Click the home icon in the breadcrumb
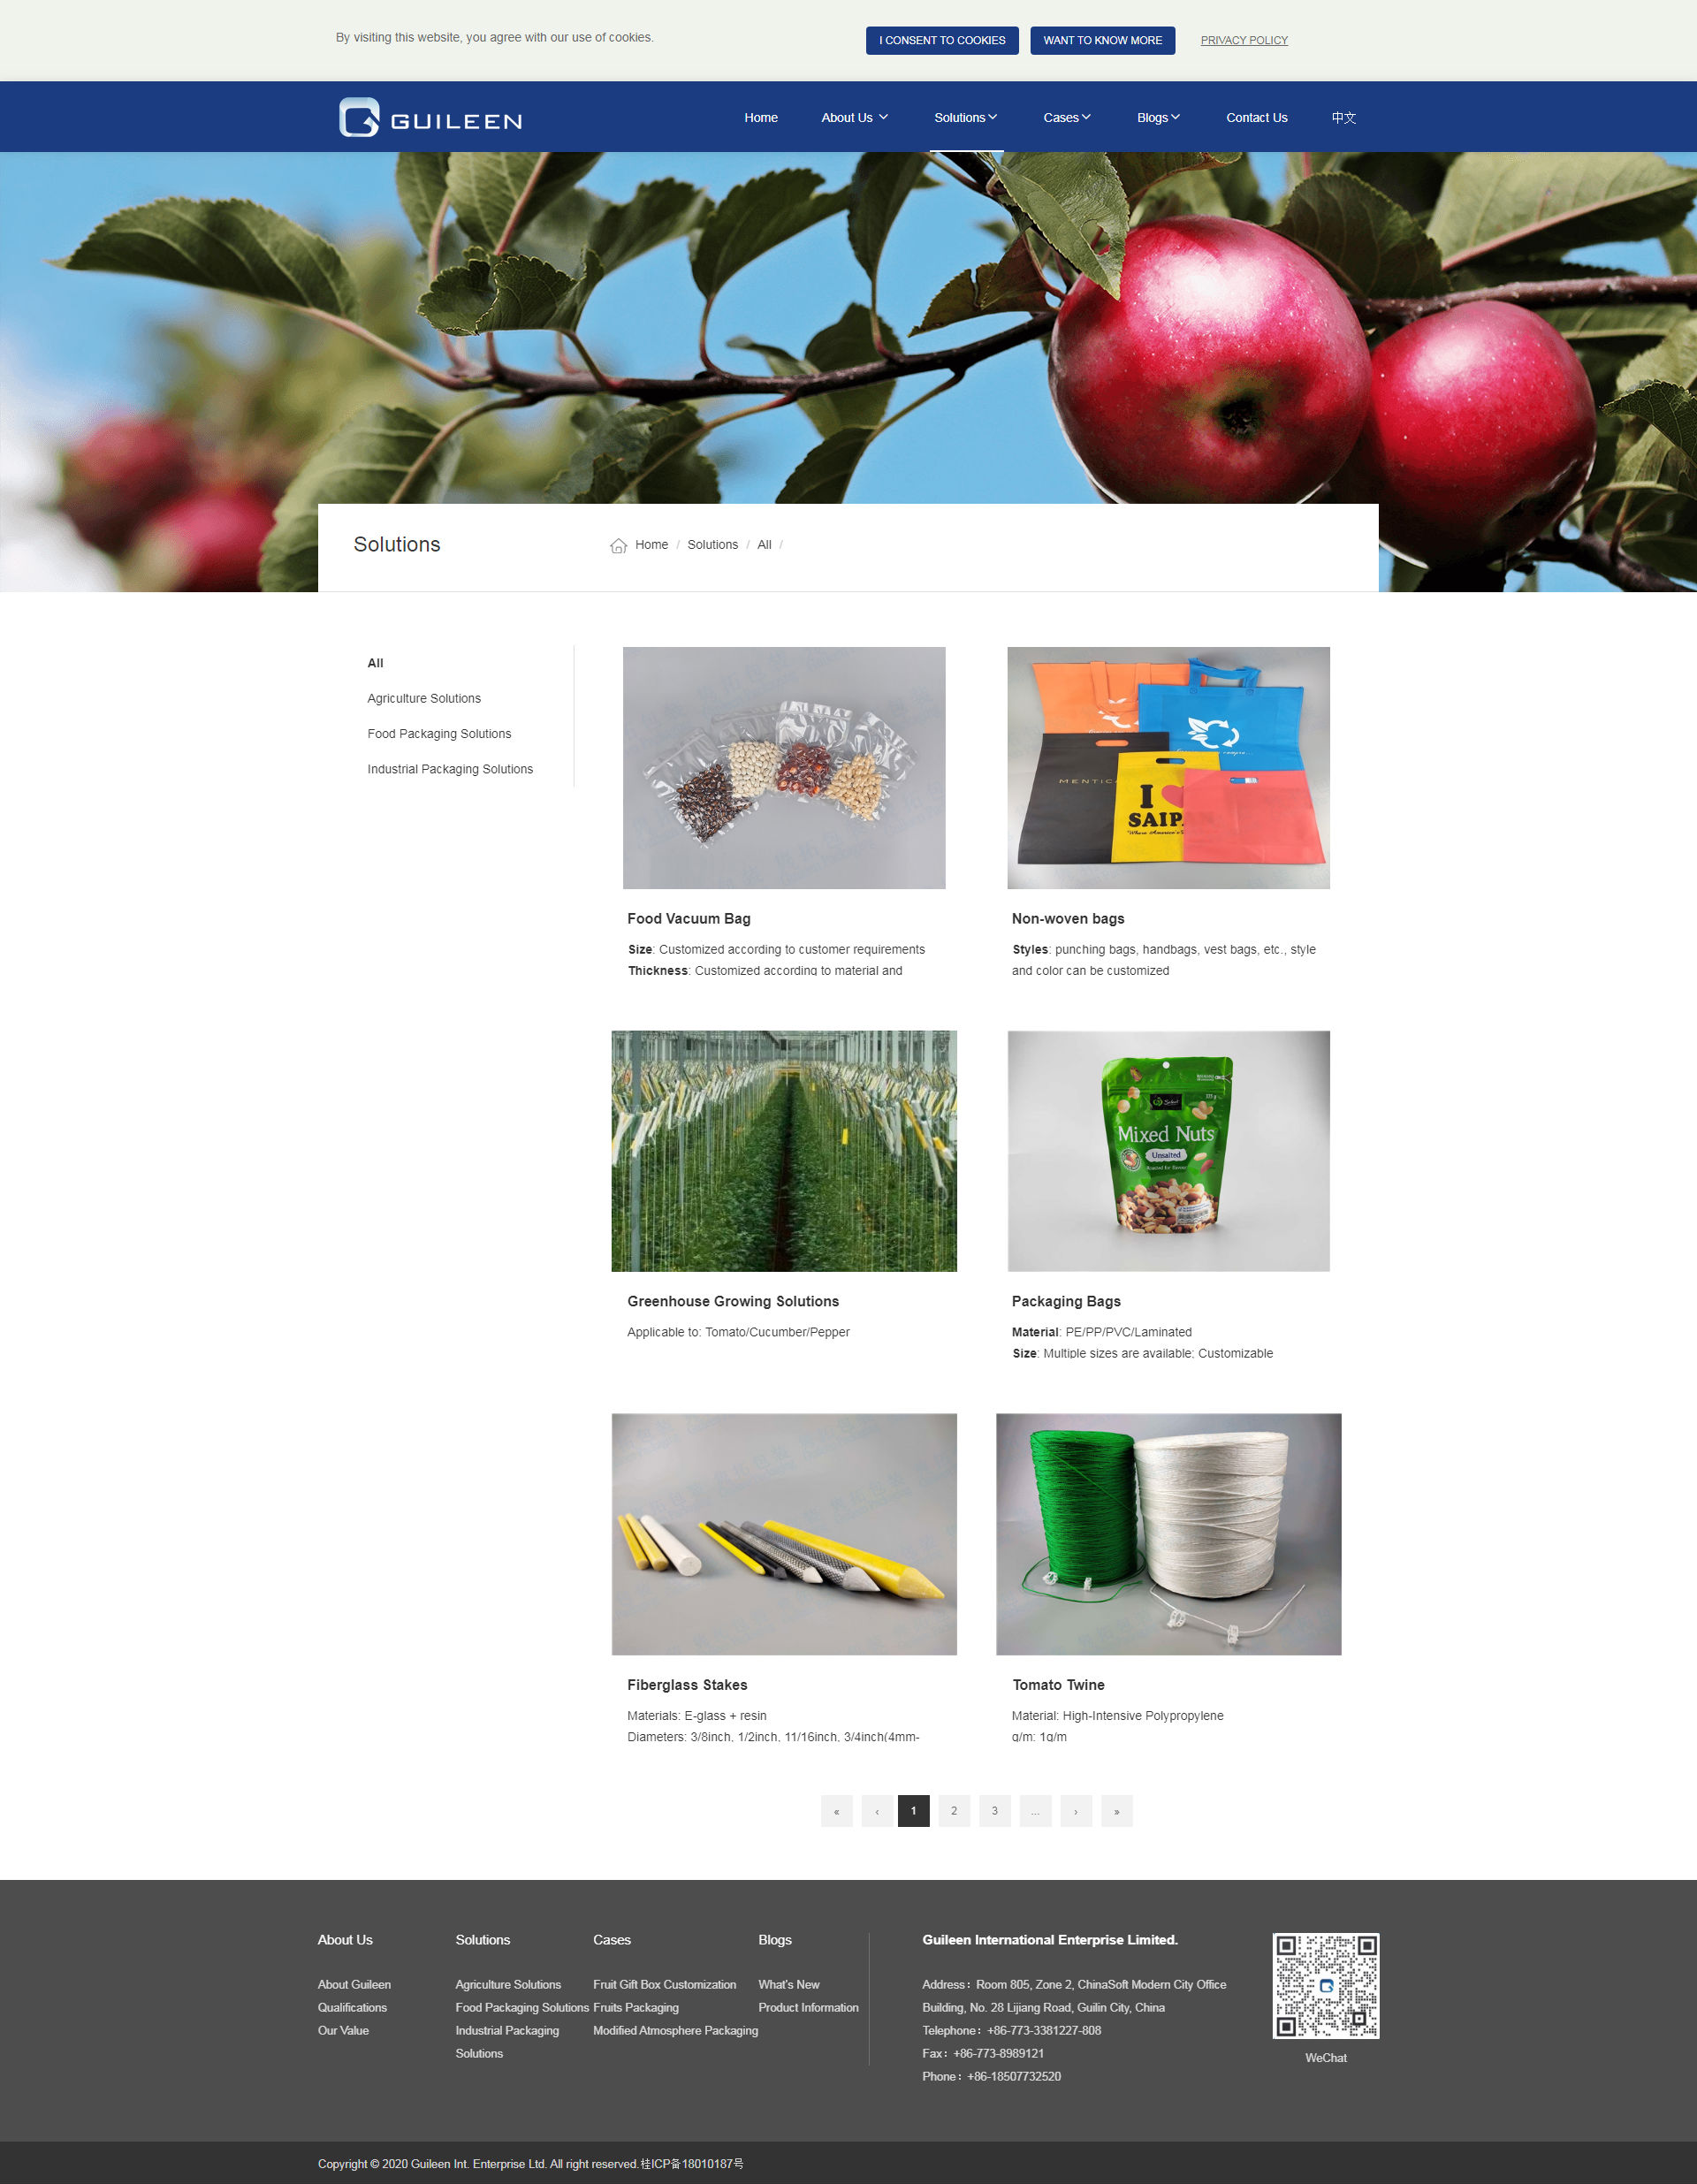Screen dimensions: 1697x2184 619,545
